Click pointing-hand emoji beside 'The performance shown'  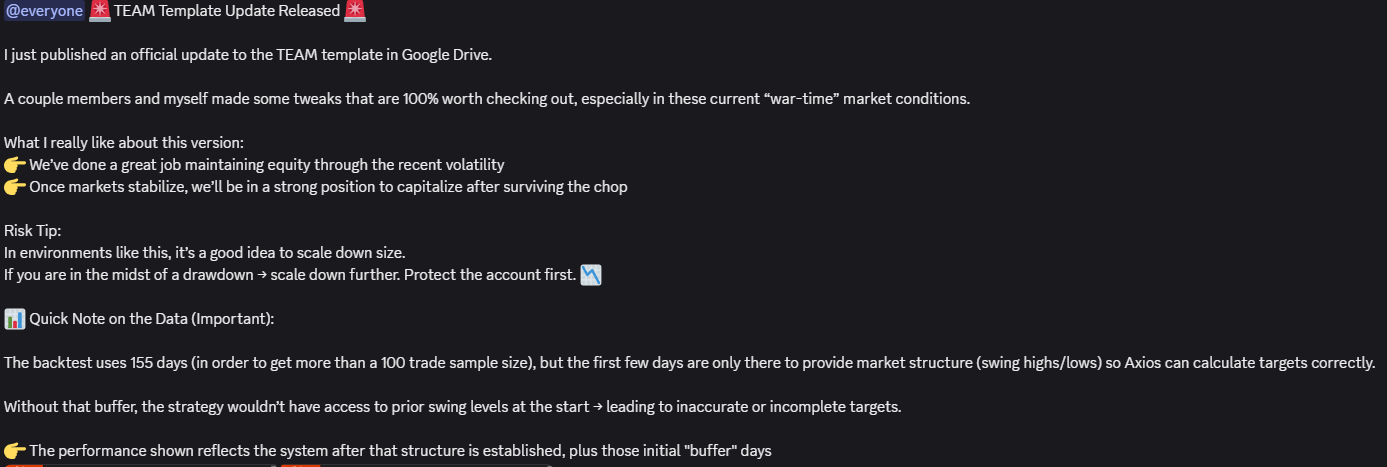click(14, 451)
